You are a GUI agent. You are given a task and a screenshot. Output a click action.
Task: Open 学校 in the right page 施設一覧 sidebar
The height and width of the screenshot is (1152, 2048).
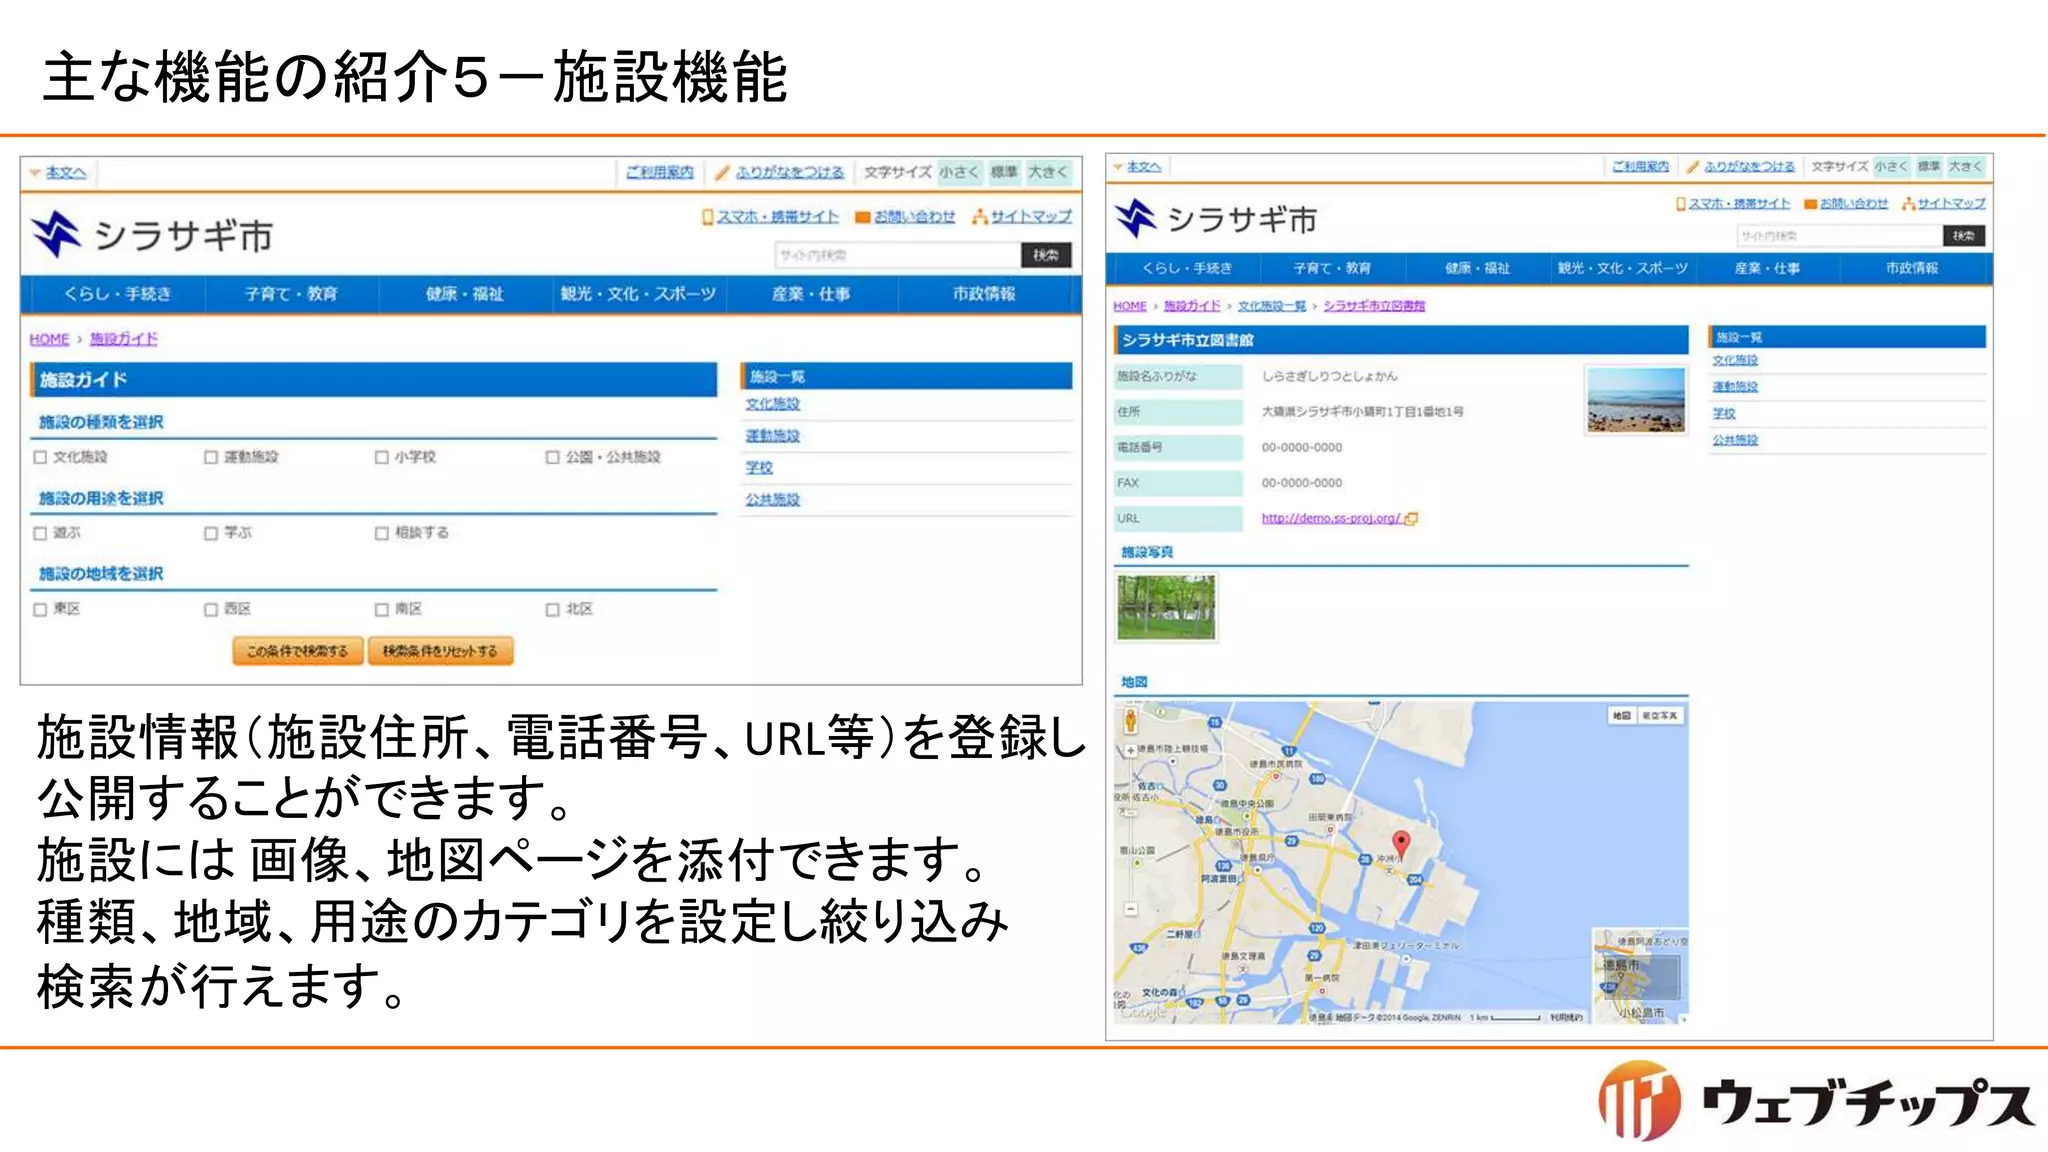pos(1724,413)
